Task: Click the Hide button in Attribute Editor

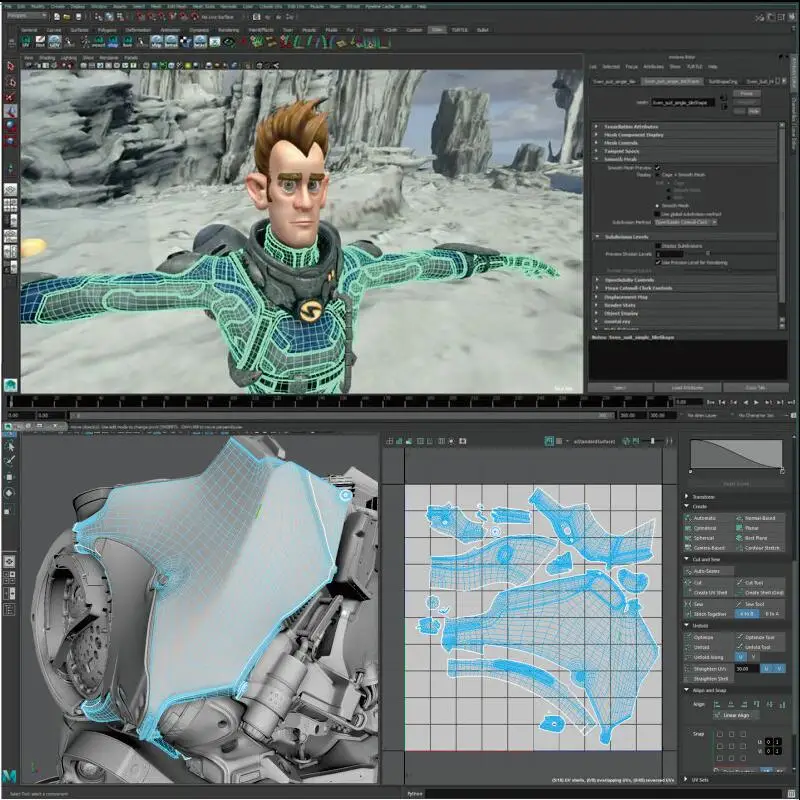Action: [754, 111]
